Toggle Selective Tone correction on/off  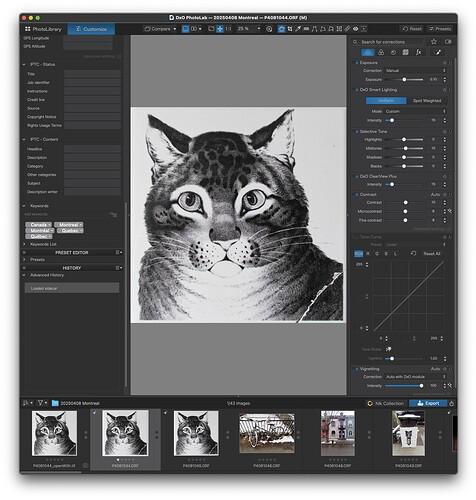point(357,131)
